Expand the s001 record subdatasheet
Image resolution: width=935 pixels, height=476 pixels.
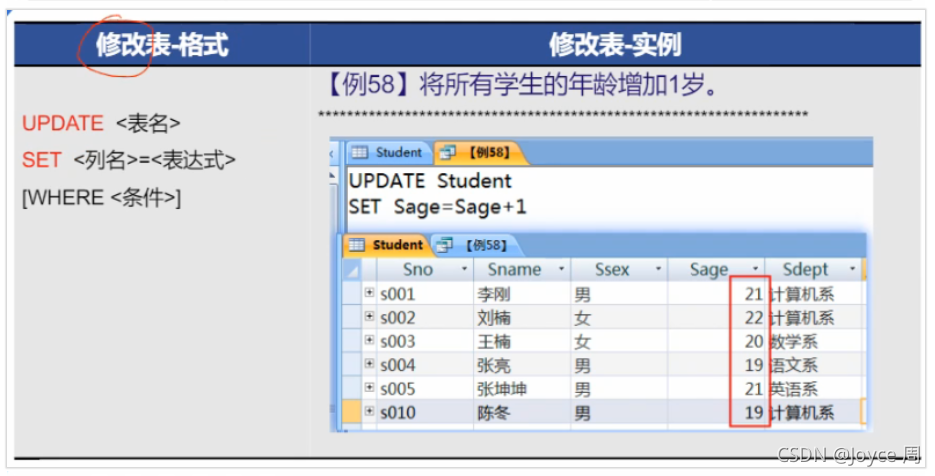click(369, 293)
